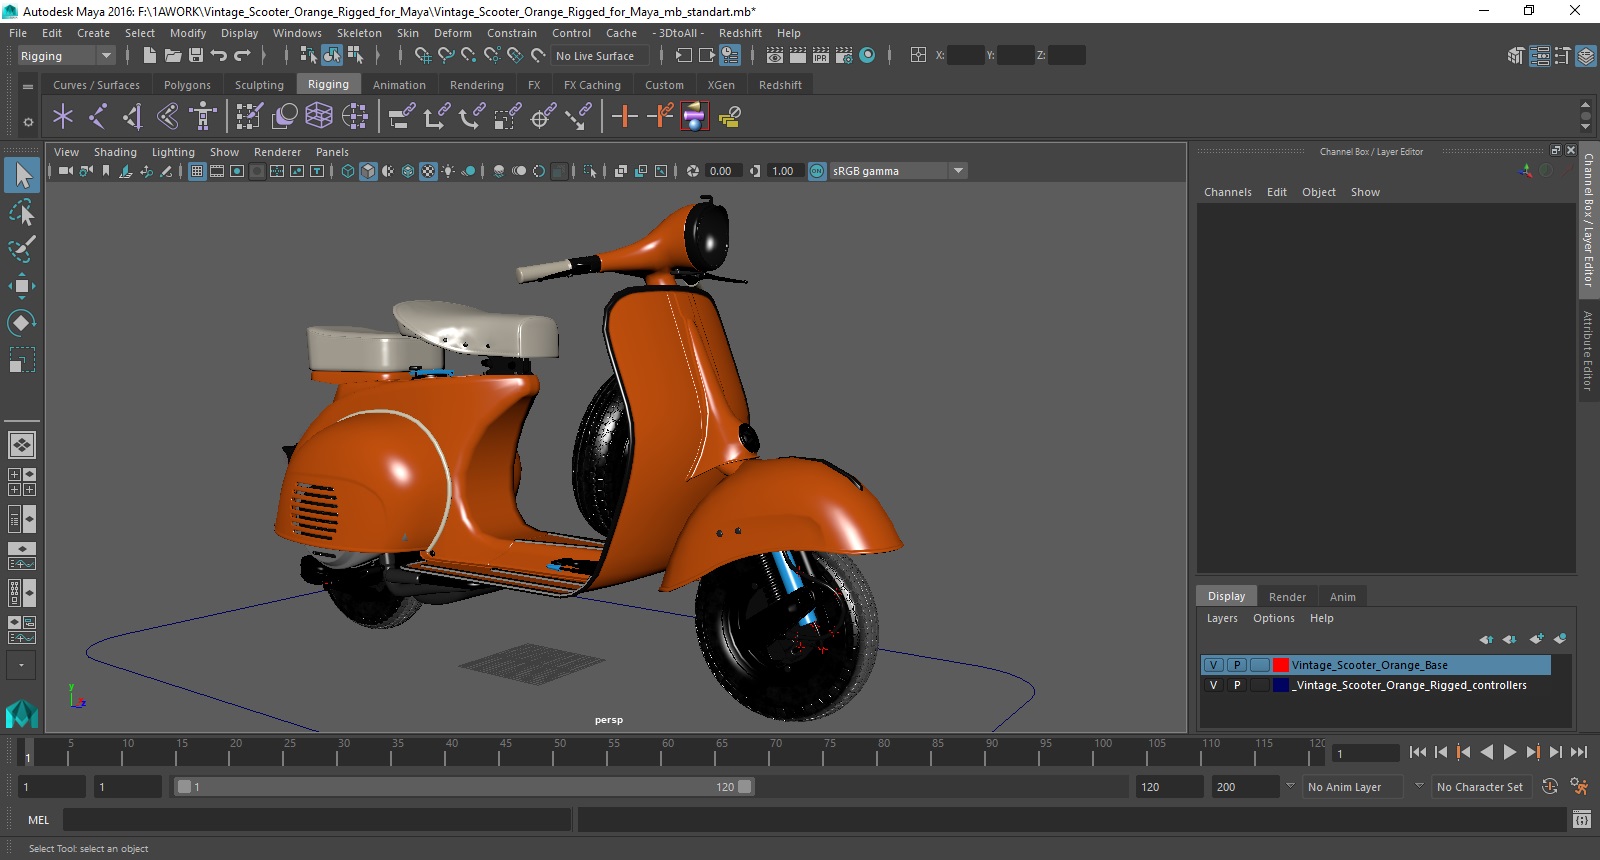This screenshot has height=860, width=1600.
Task: Click the IPR render icon
Action: 821,56
